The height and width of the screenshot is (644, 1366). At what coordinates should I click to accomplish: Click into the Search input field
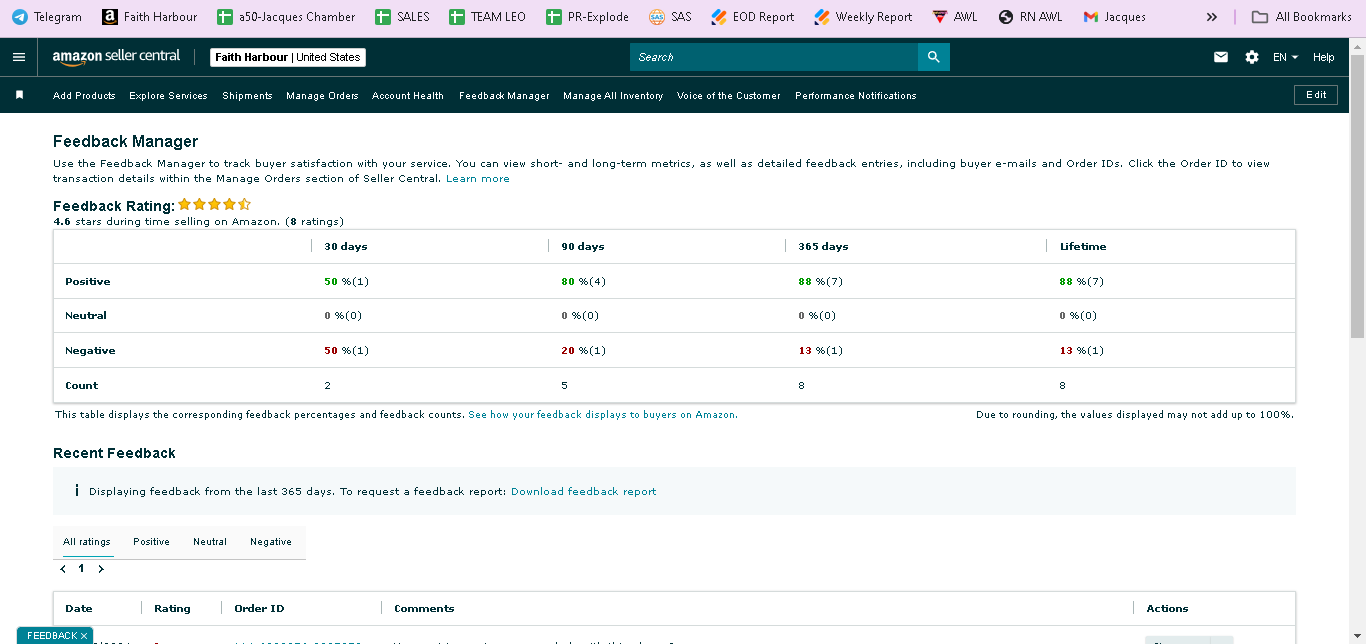[774, 57]
